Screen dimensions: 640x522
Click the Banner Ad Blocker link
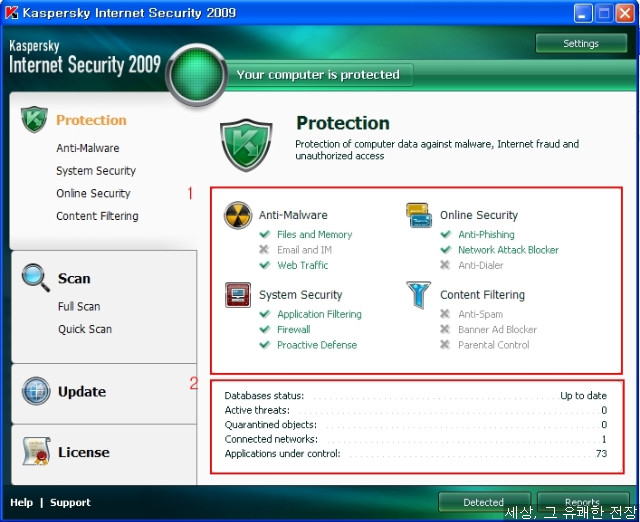click(497, 329)
